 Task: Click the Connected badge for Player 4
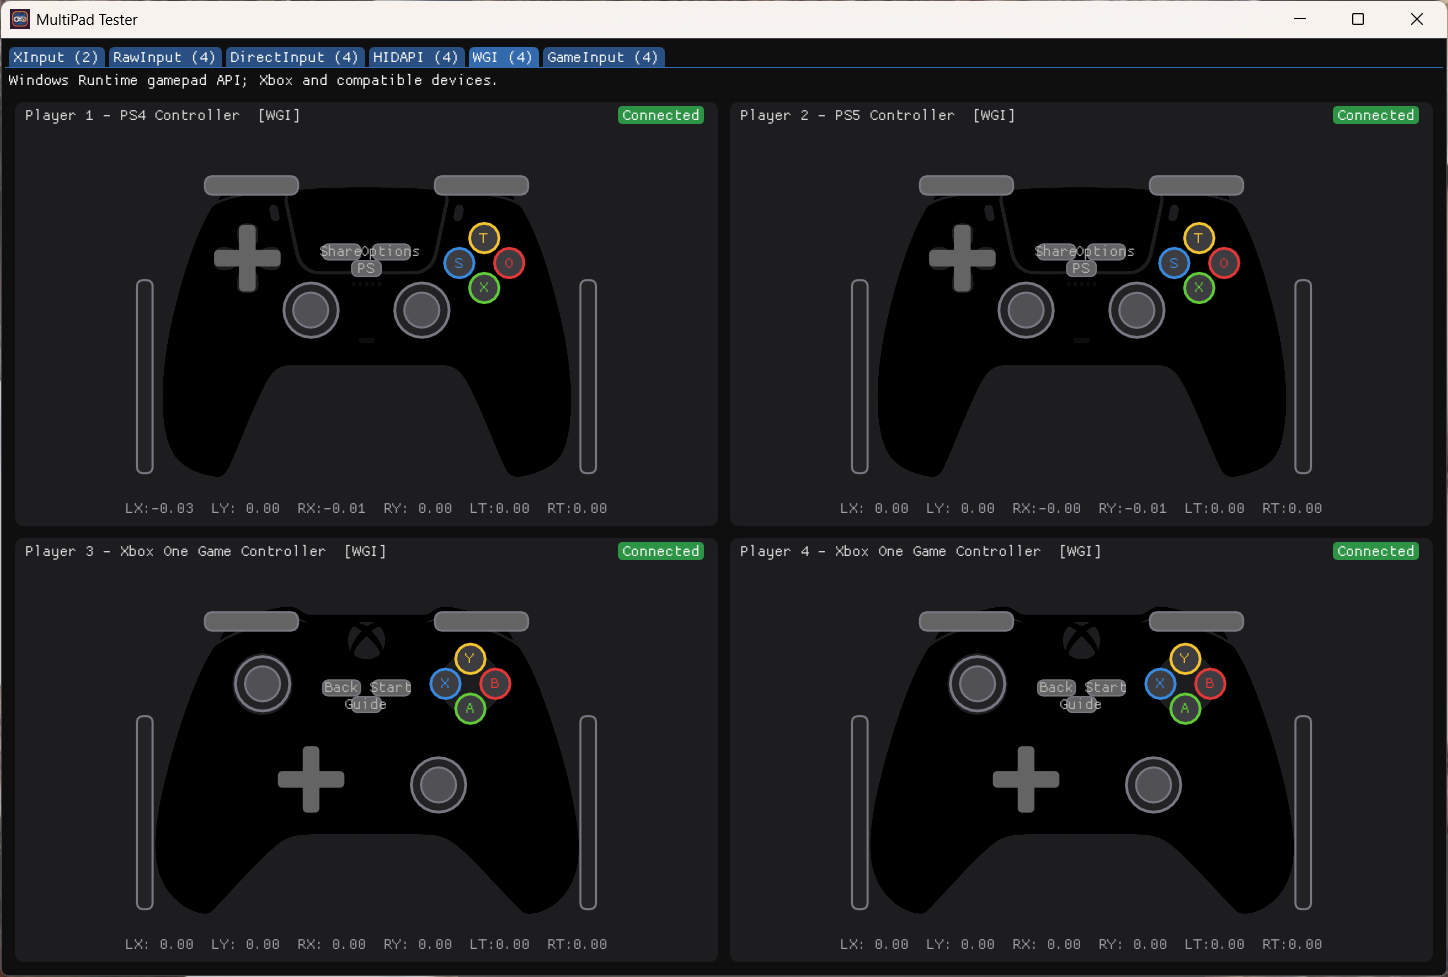1376,551
